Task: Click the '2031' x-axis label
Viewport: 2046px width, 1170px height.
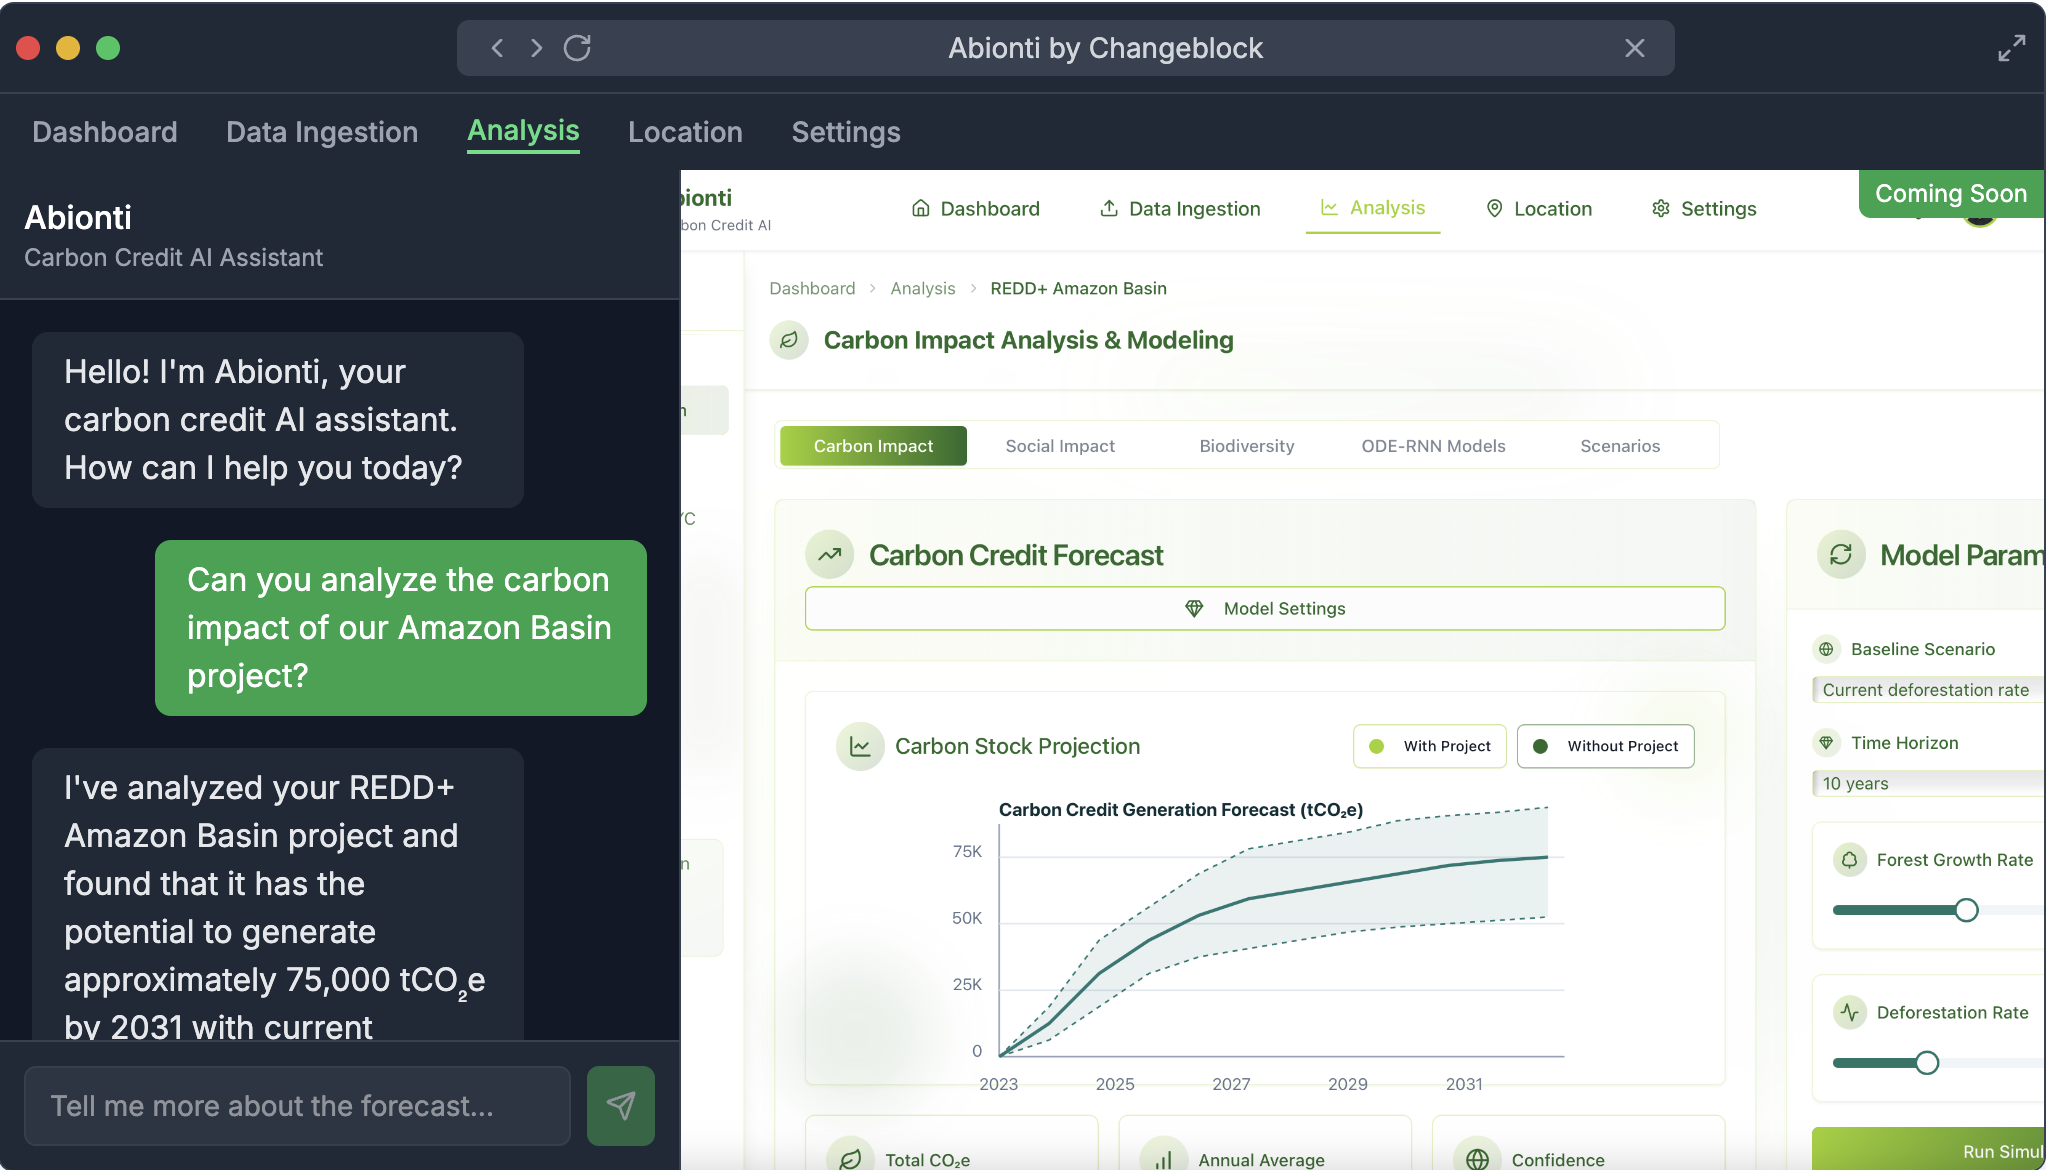Action: click(1464, 1084)
